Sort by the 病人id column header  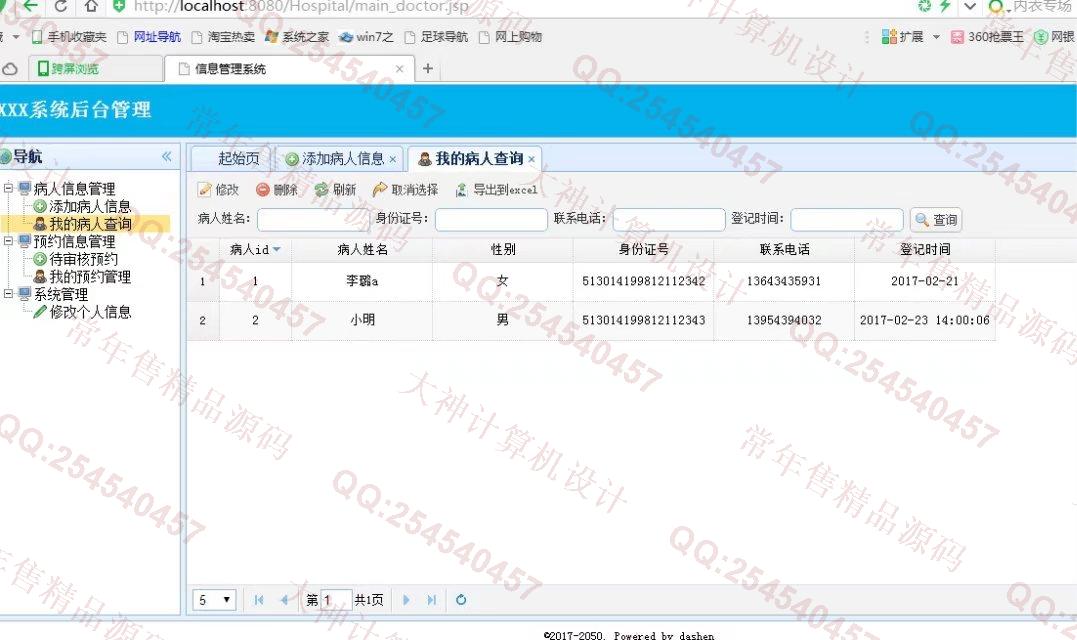click(255, 249)
